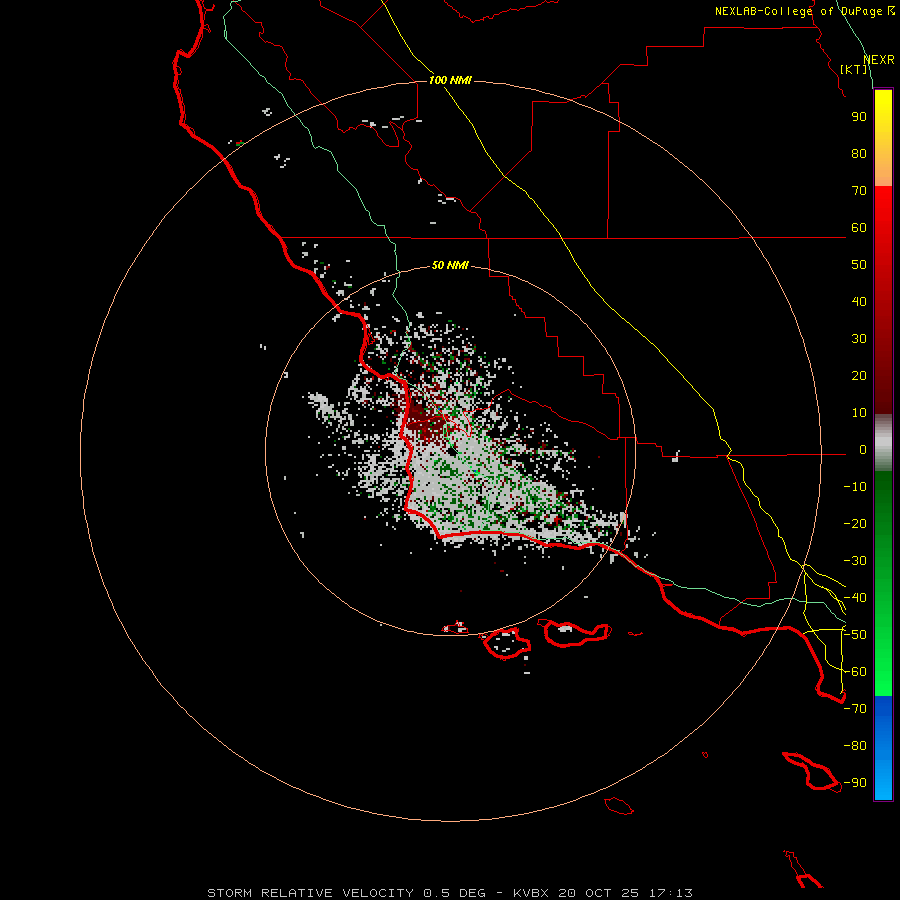Pick the blue bottom segment of color bar
Screen dimensions: 900x900
883,748
